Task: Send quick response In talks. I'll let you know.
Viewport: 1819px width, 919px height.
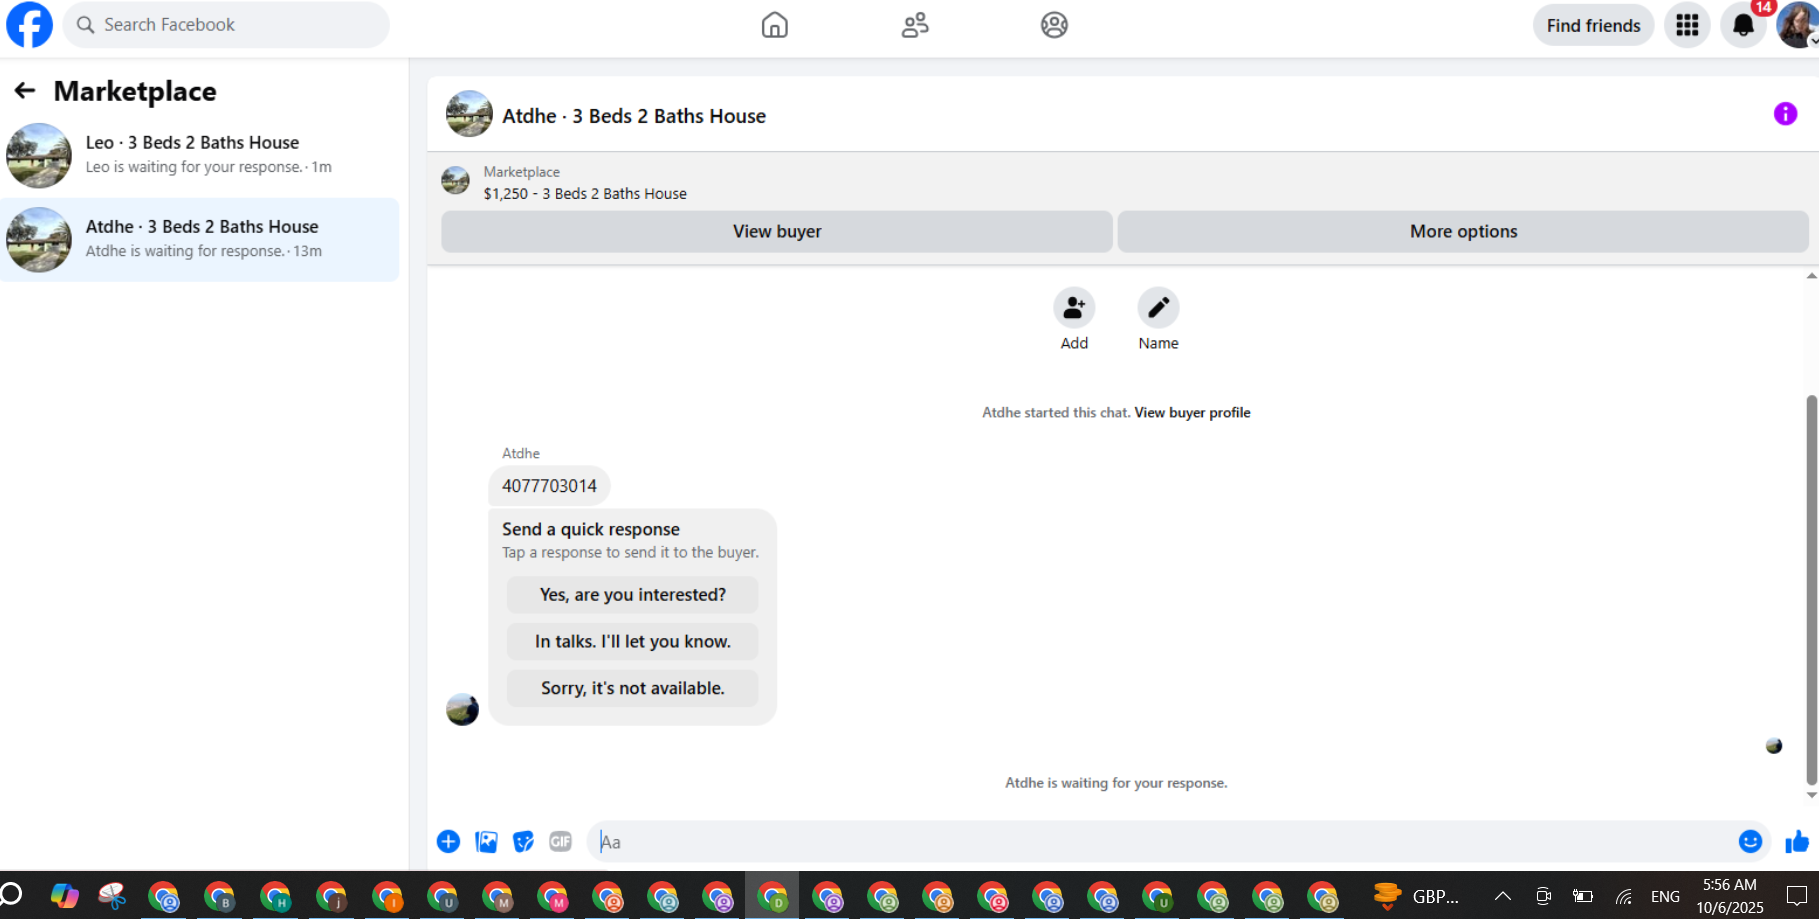Action: click(x=632, y=642)
